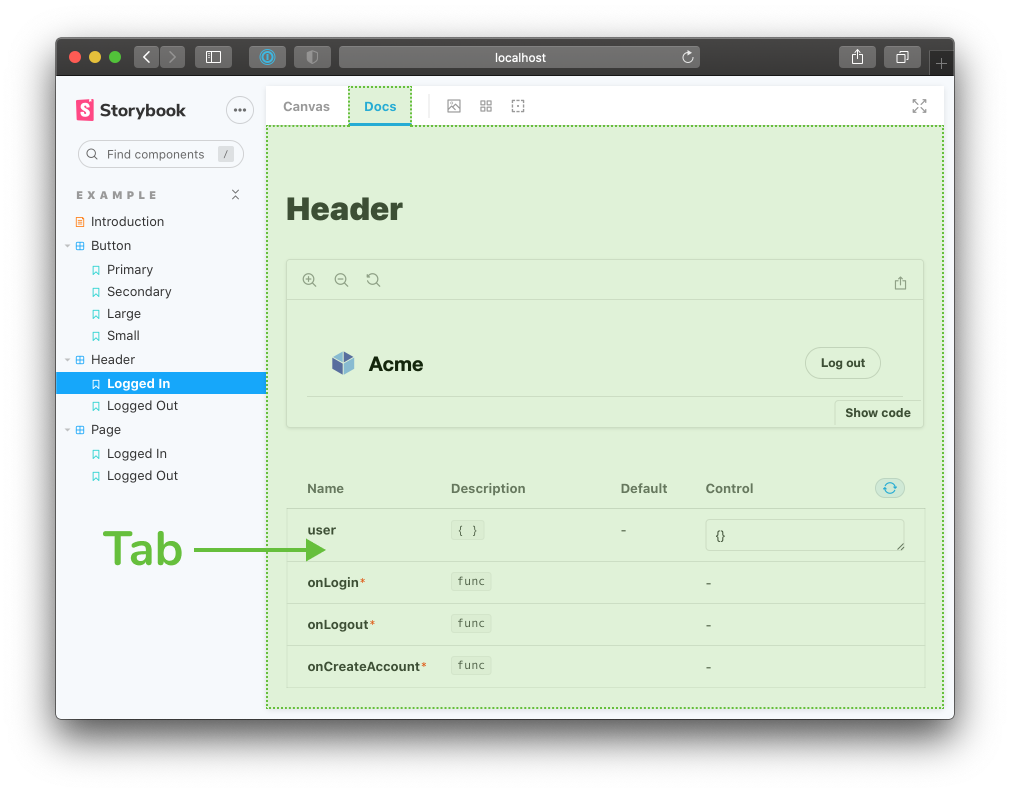This screenshot has width=1010, height=793.
Task: Reload the page with the refresh arrow
Action: [688, 57]
